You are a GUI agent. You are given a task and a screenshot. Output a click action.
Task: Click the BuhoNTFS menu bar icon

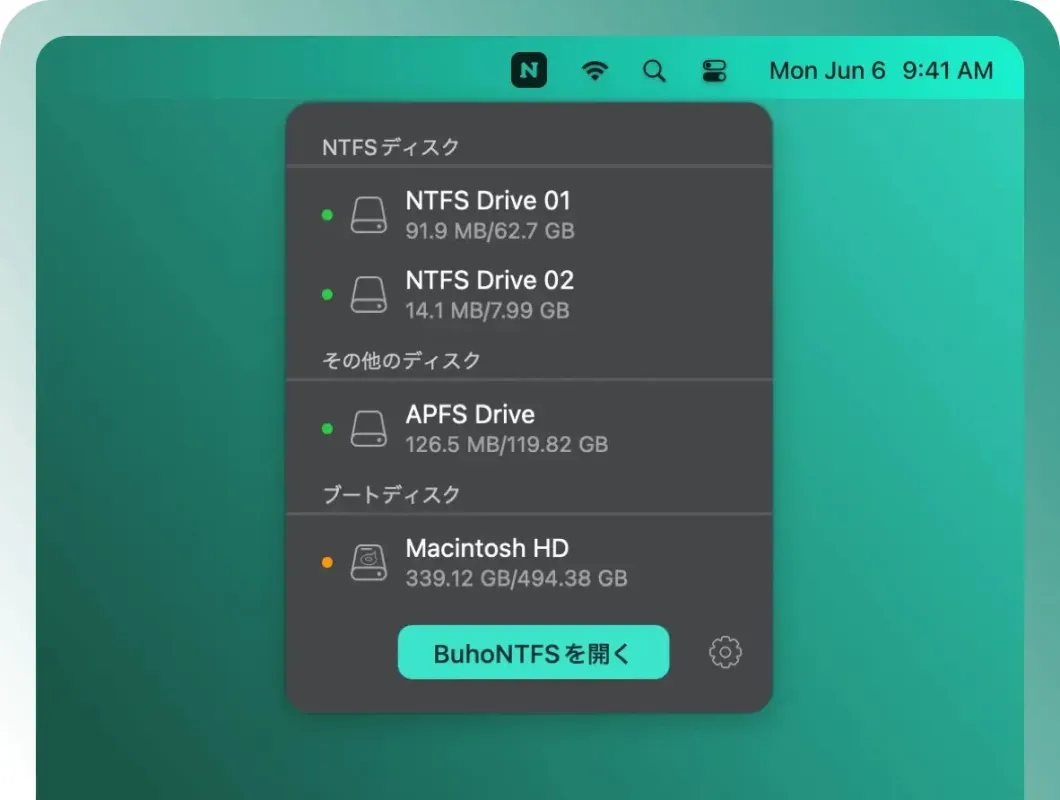coord(528,70)
